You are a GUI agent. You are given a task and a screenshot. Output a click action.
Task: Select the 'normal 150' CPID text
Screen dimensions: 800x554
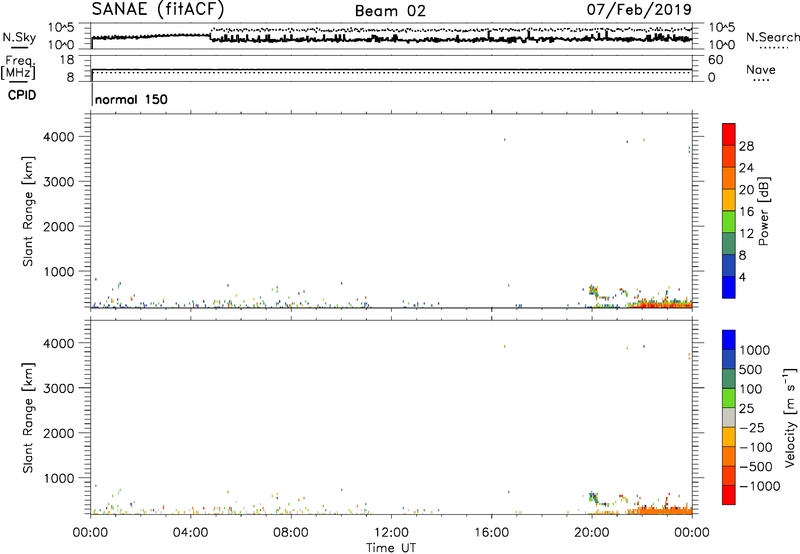[131, 99]
